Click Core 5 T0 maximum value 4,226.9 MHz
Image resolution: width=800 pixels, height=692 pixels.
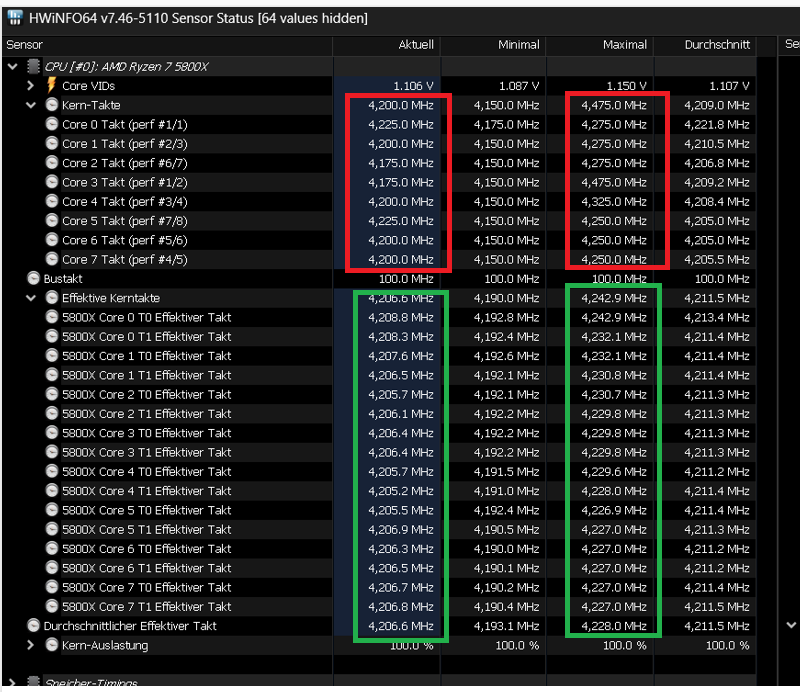click(x=614, y=510)
